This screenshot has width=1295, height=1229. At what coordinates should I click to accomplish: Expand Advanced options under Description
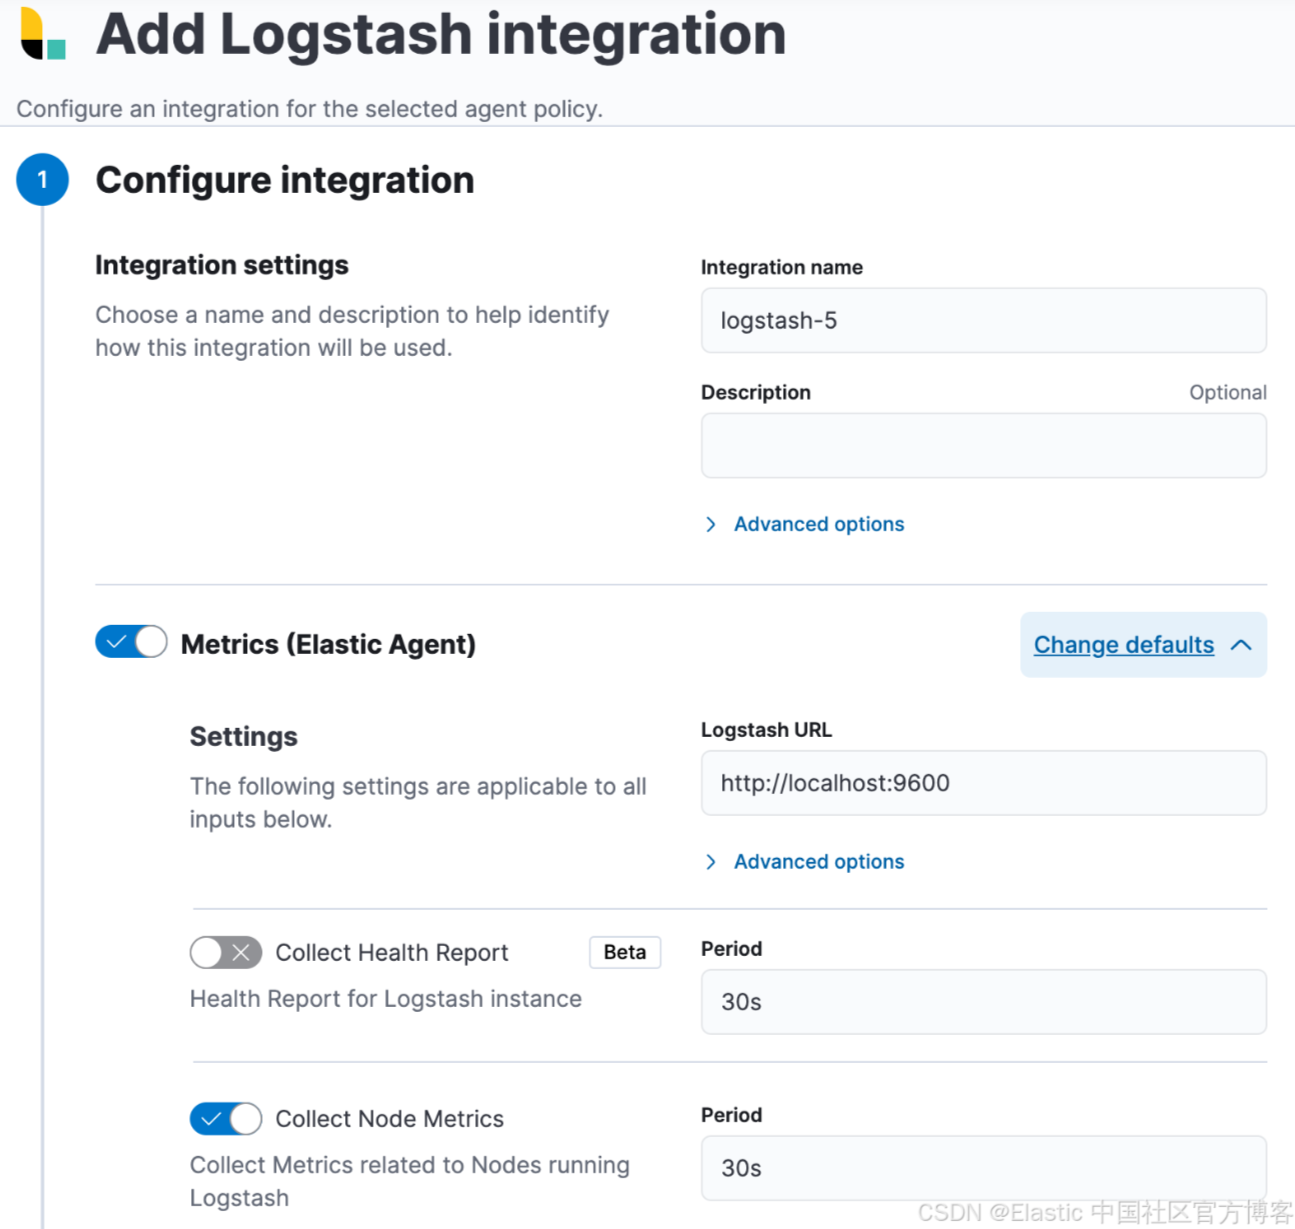coord(818,525)
